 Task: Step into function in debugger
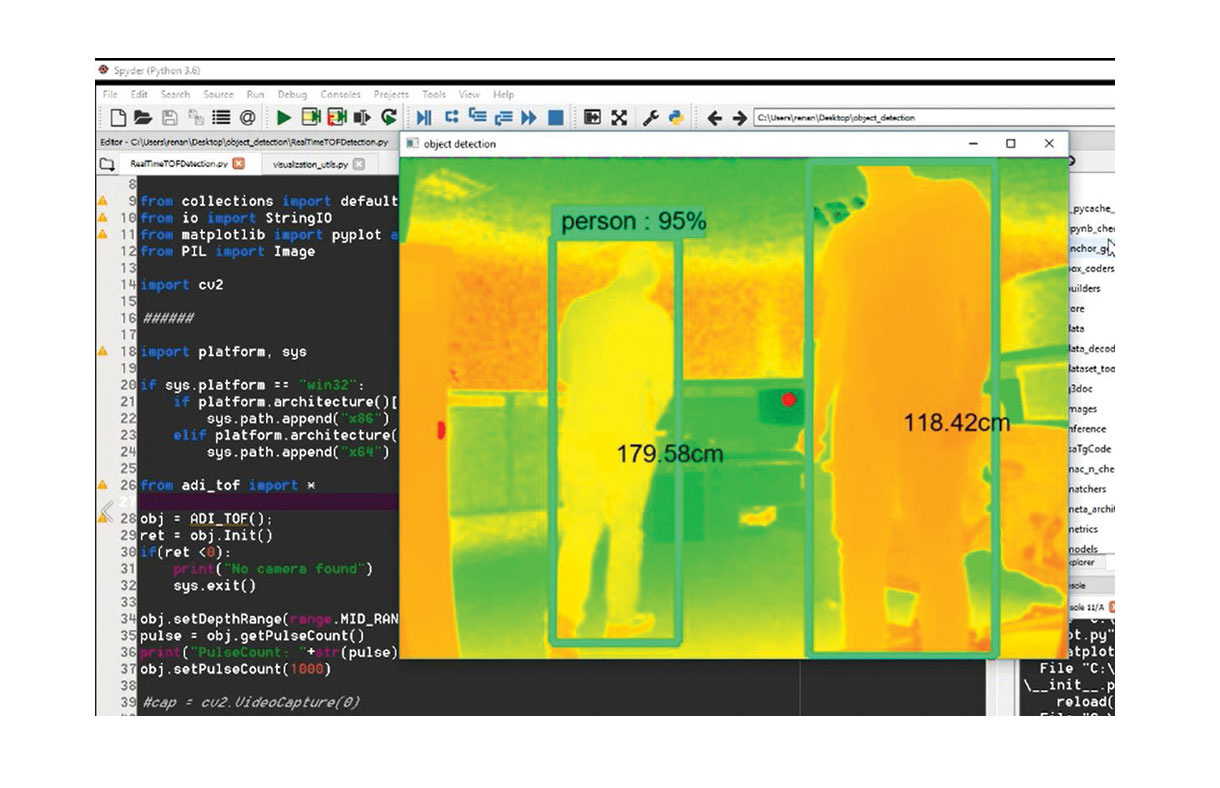(x=477, y=118)
